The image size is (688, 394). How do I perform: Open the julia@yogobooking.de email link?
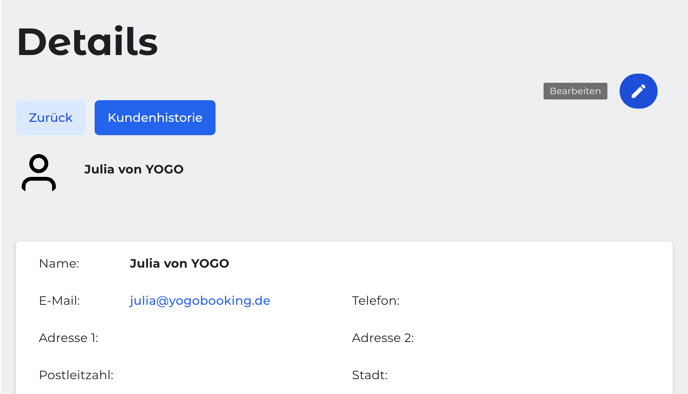(200, 301)
